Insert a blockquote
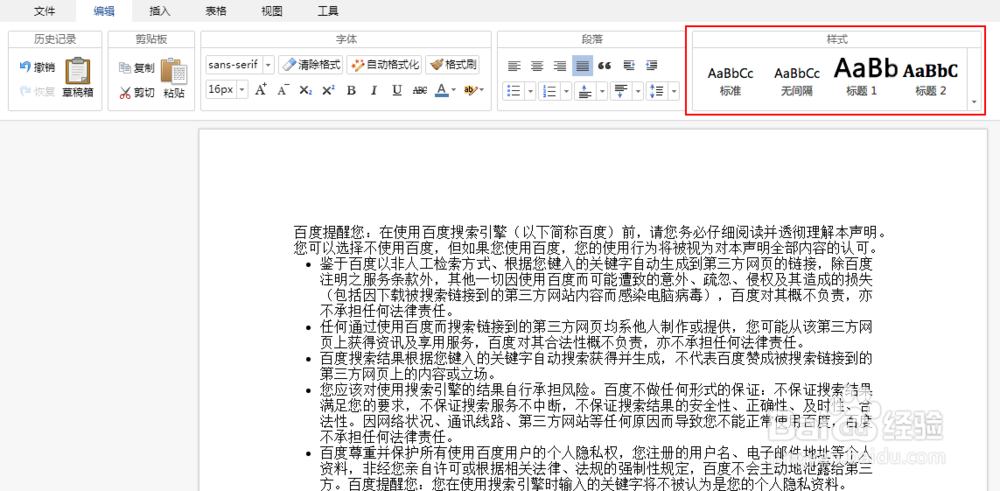The width and height of the screenshot is (1000, 491). 605,66
